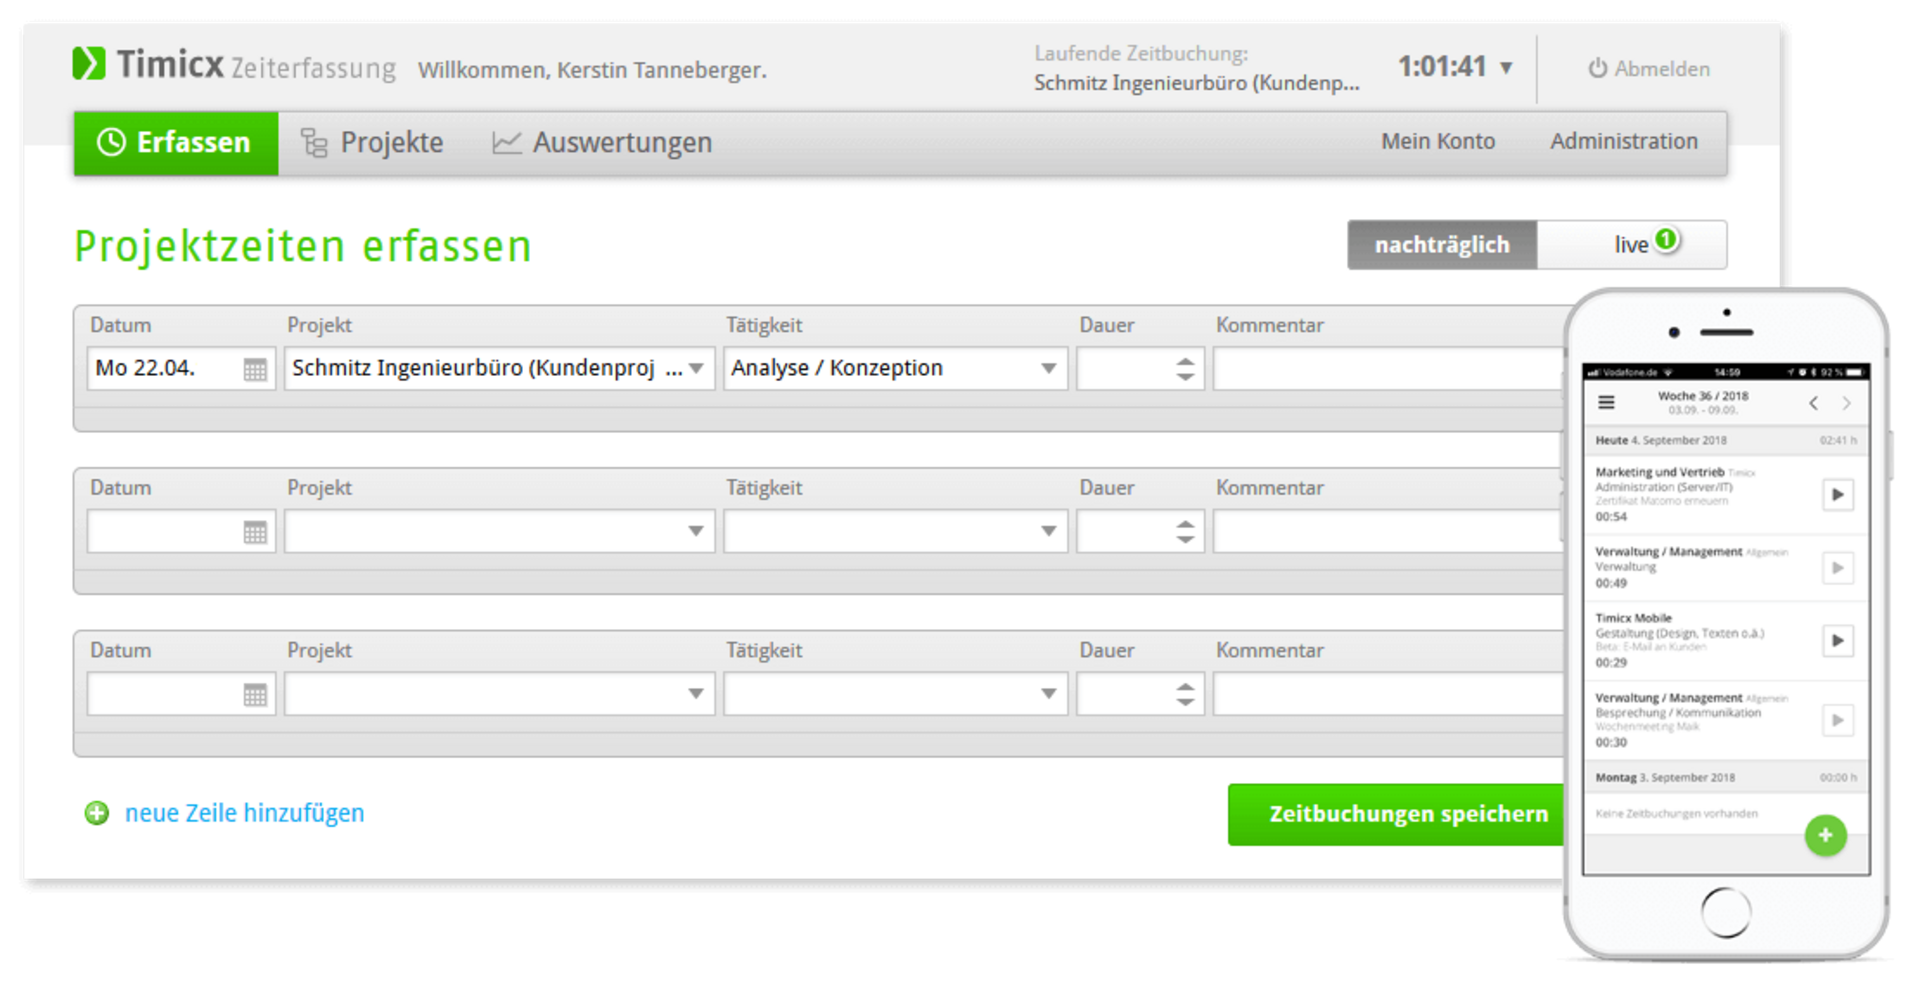Image resolution: width=1920 pixels, height=986 pixels.
Task: Click Zeitbuchungen speichern button
Action: 1407,814
